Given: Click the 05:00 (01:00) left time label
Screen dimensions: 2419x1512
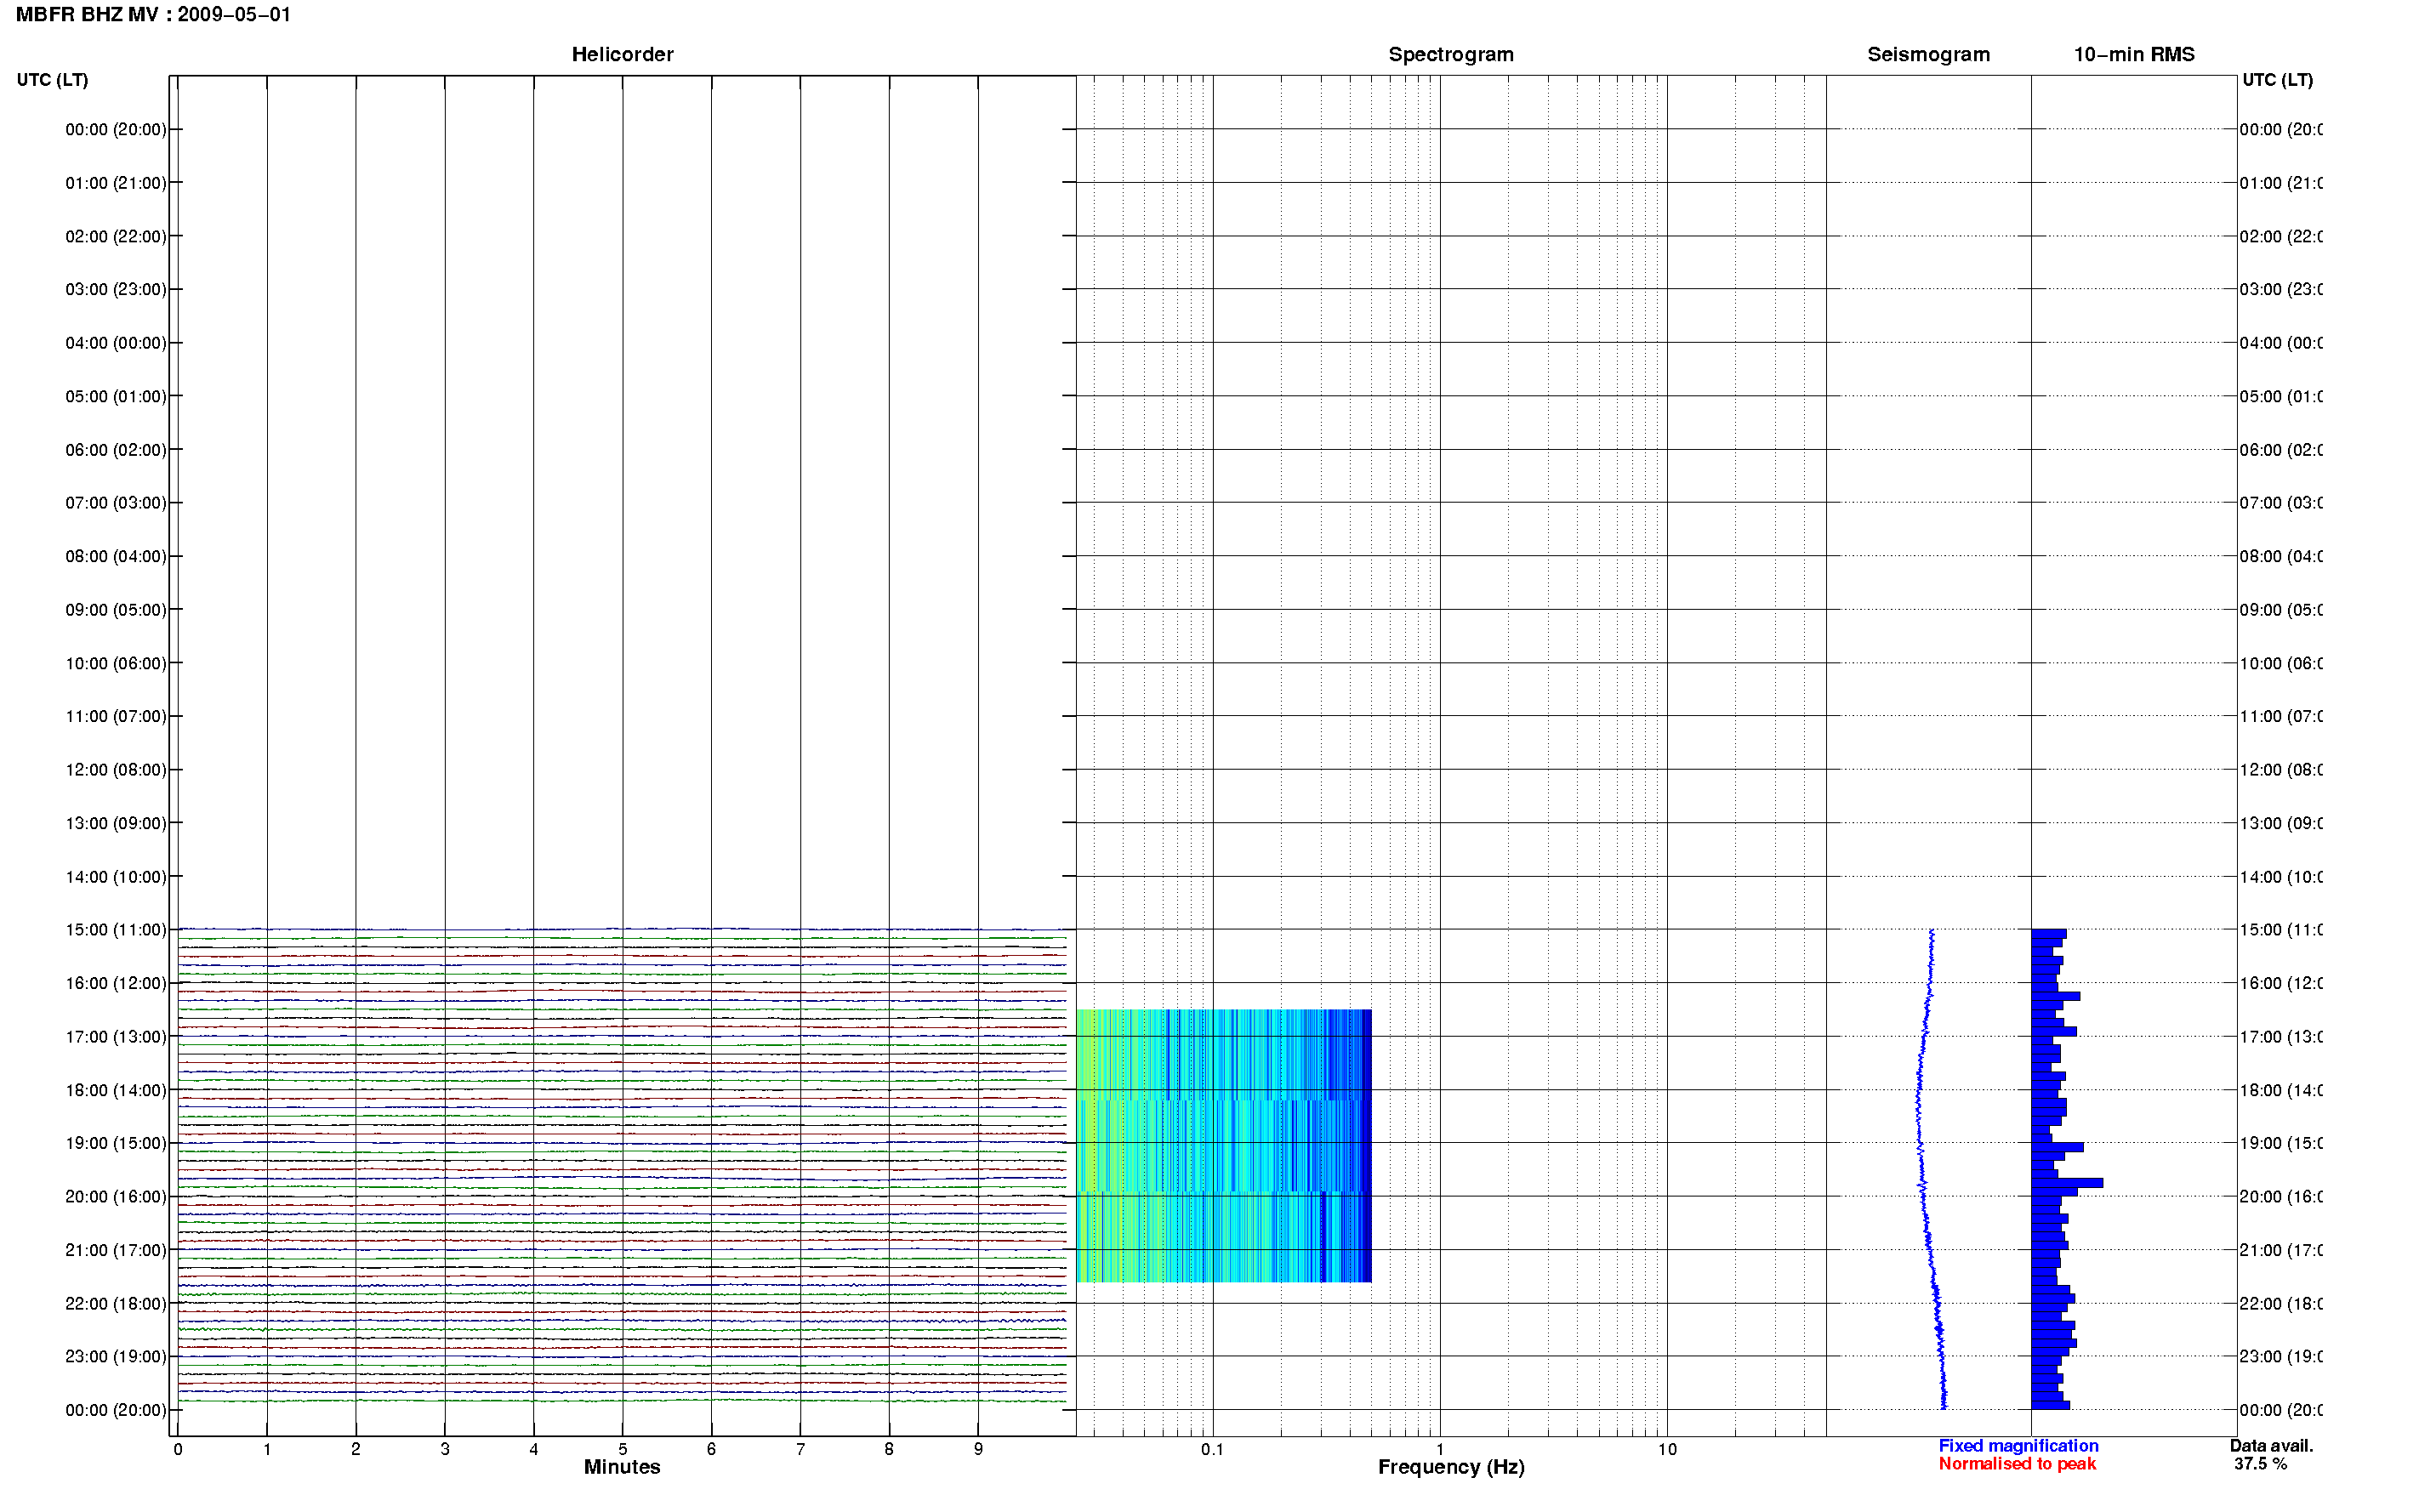Looking at the screenshot, I should (116, 396).
